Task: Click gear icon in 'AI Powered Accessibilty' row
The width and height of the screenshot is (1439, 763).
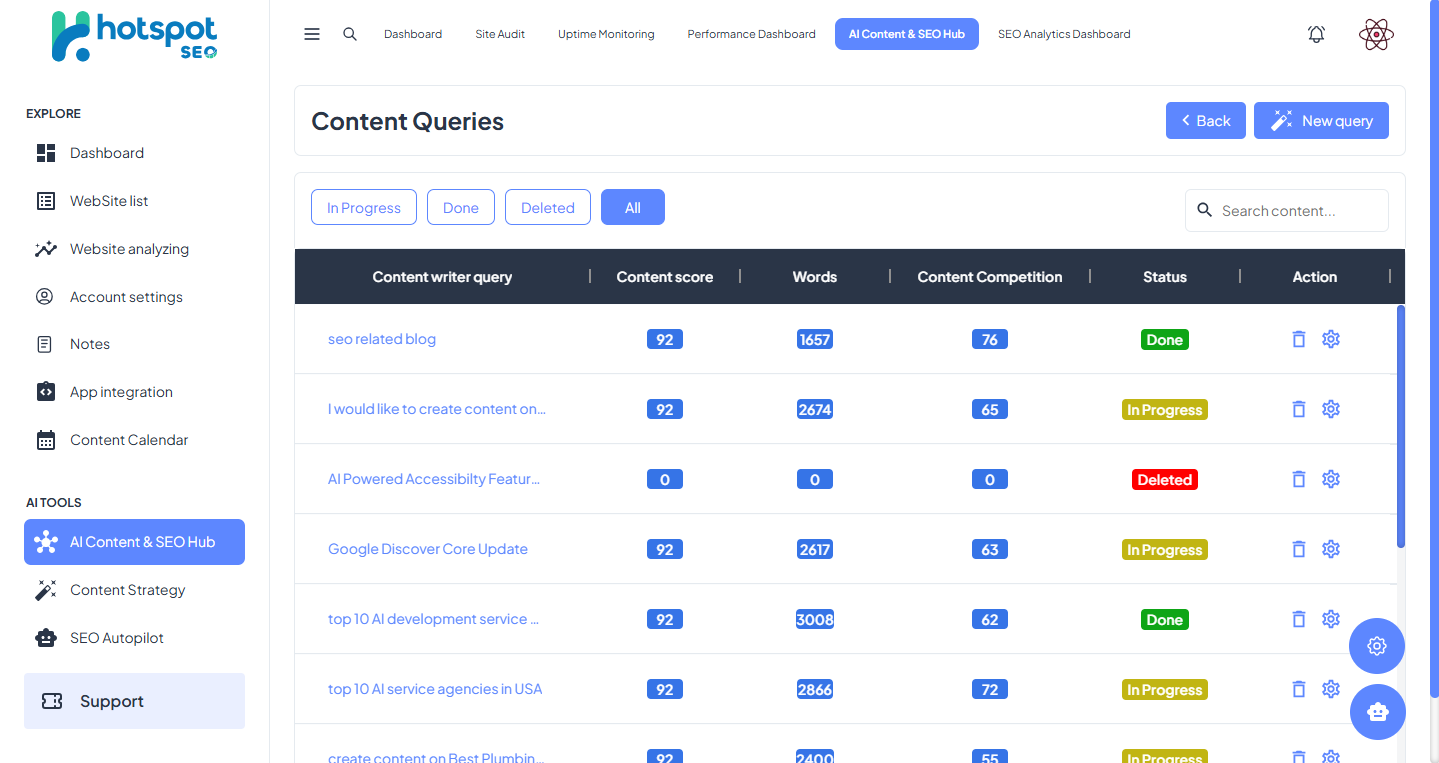Action: pos(1331,479)
